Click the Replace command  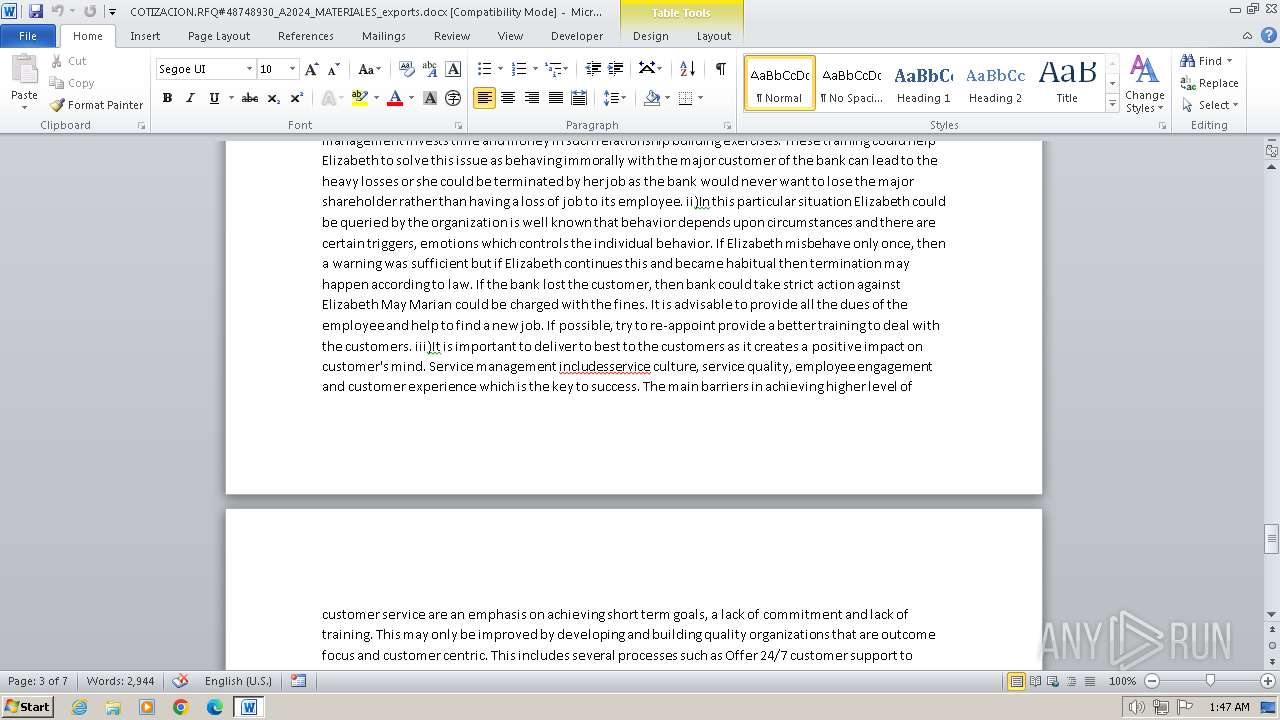click(1210, 83)
